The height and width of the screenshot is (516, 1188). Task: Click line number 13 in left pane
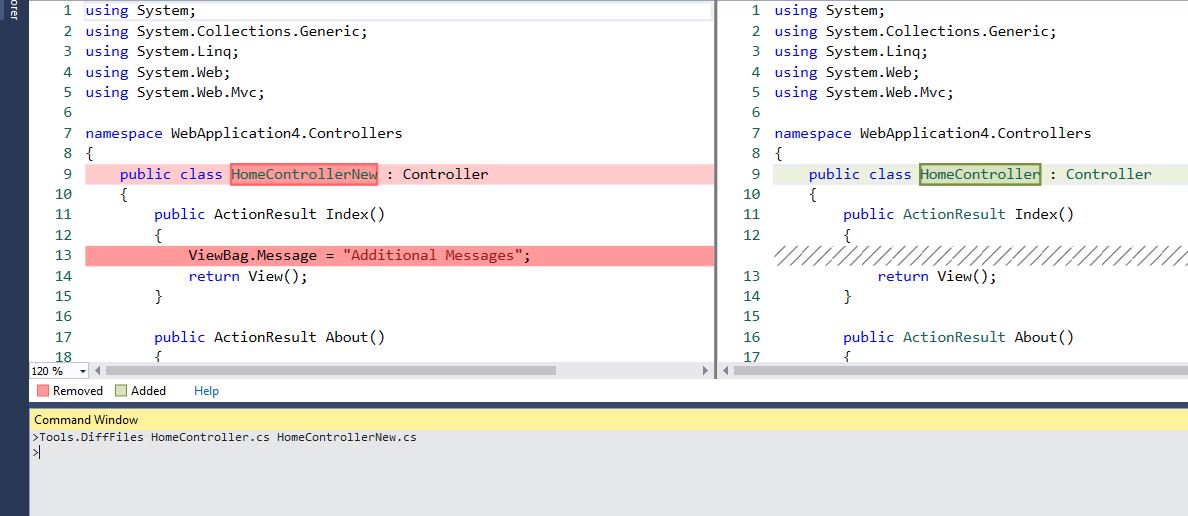click(63, 255)
